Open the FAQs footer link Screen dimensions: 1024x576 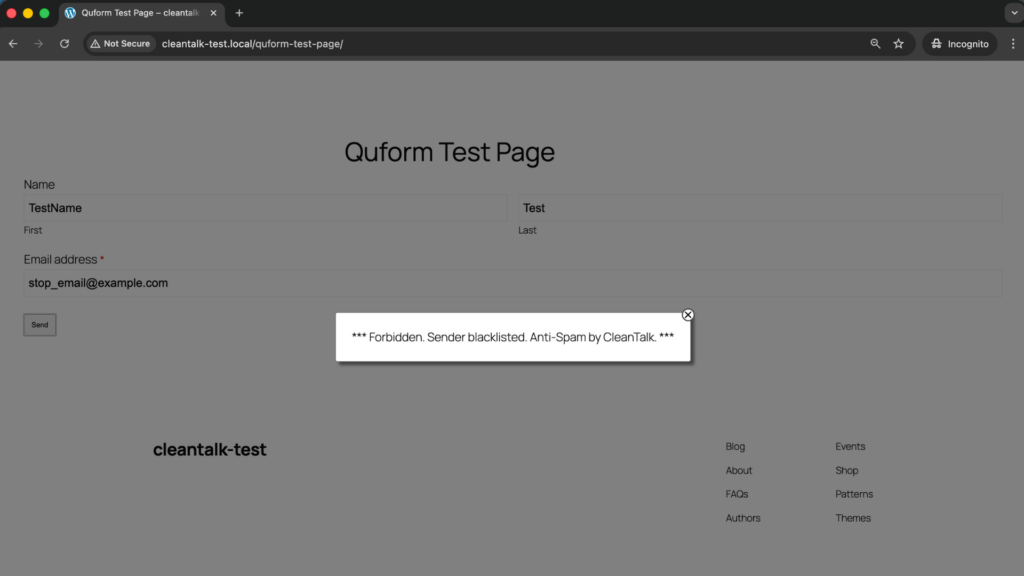tap(737, 494)
